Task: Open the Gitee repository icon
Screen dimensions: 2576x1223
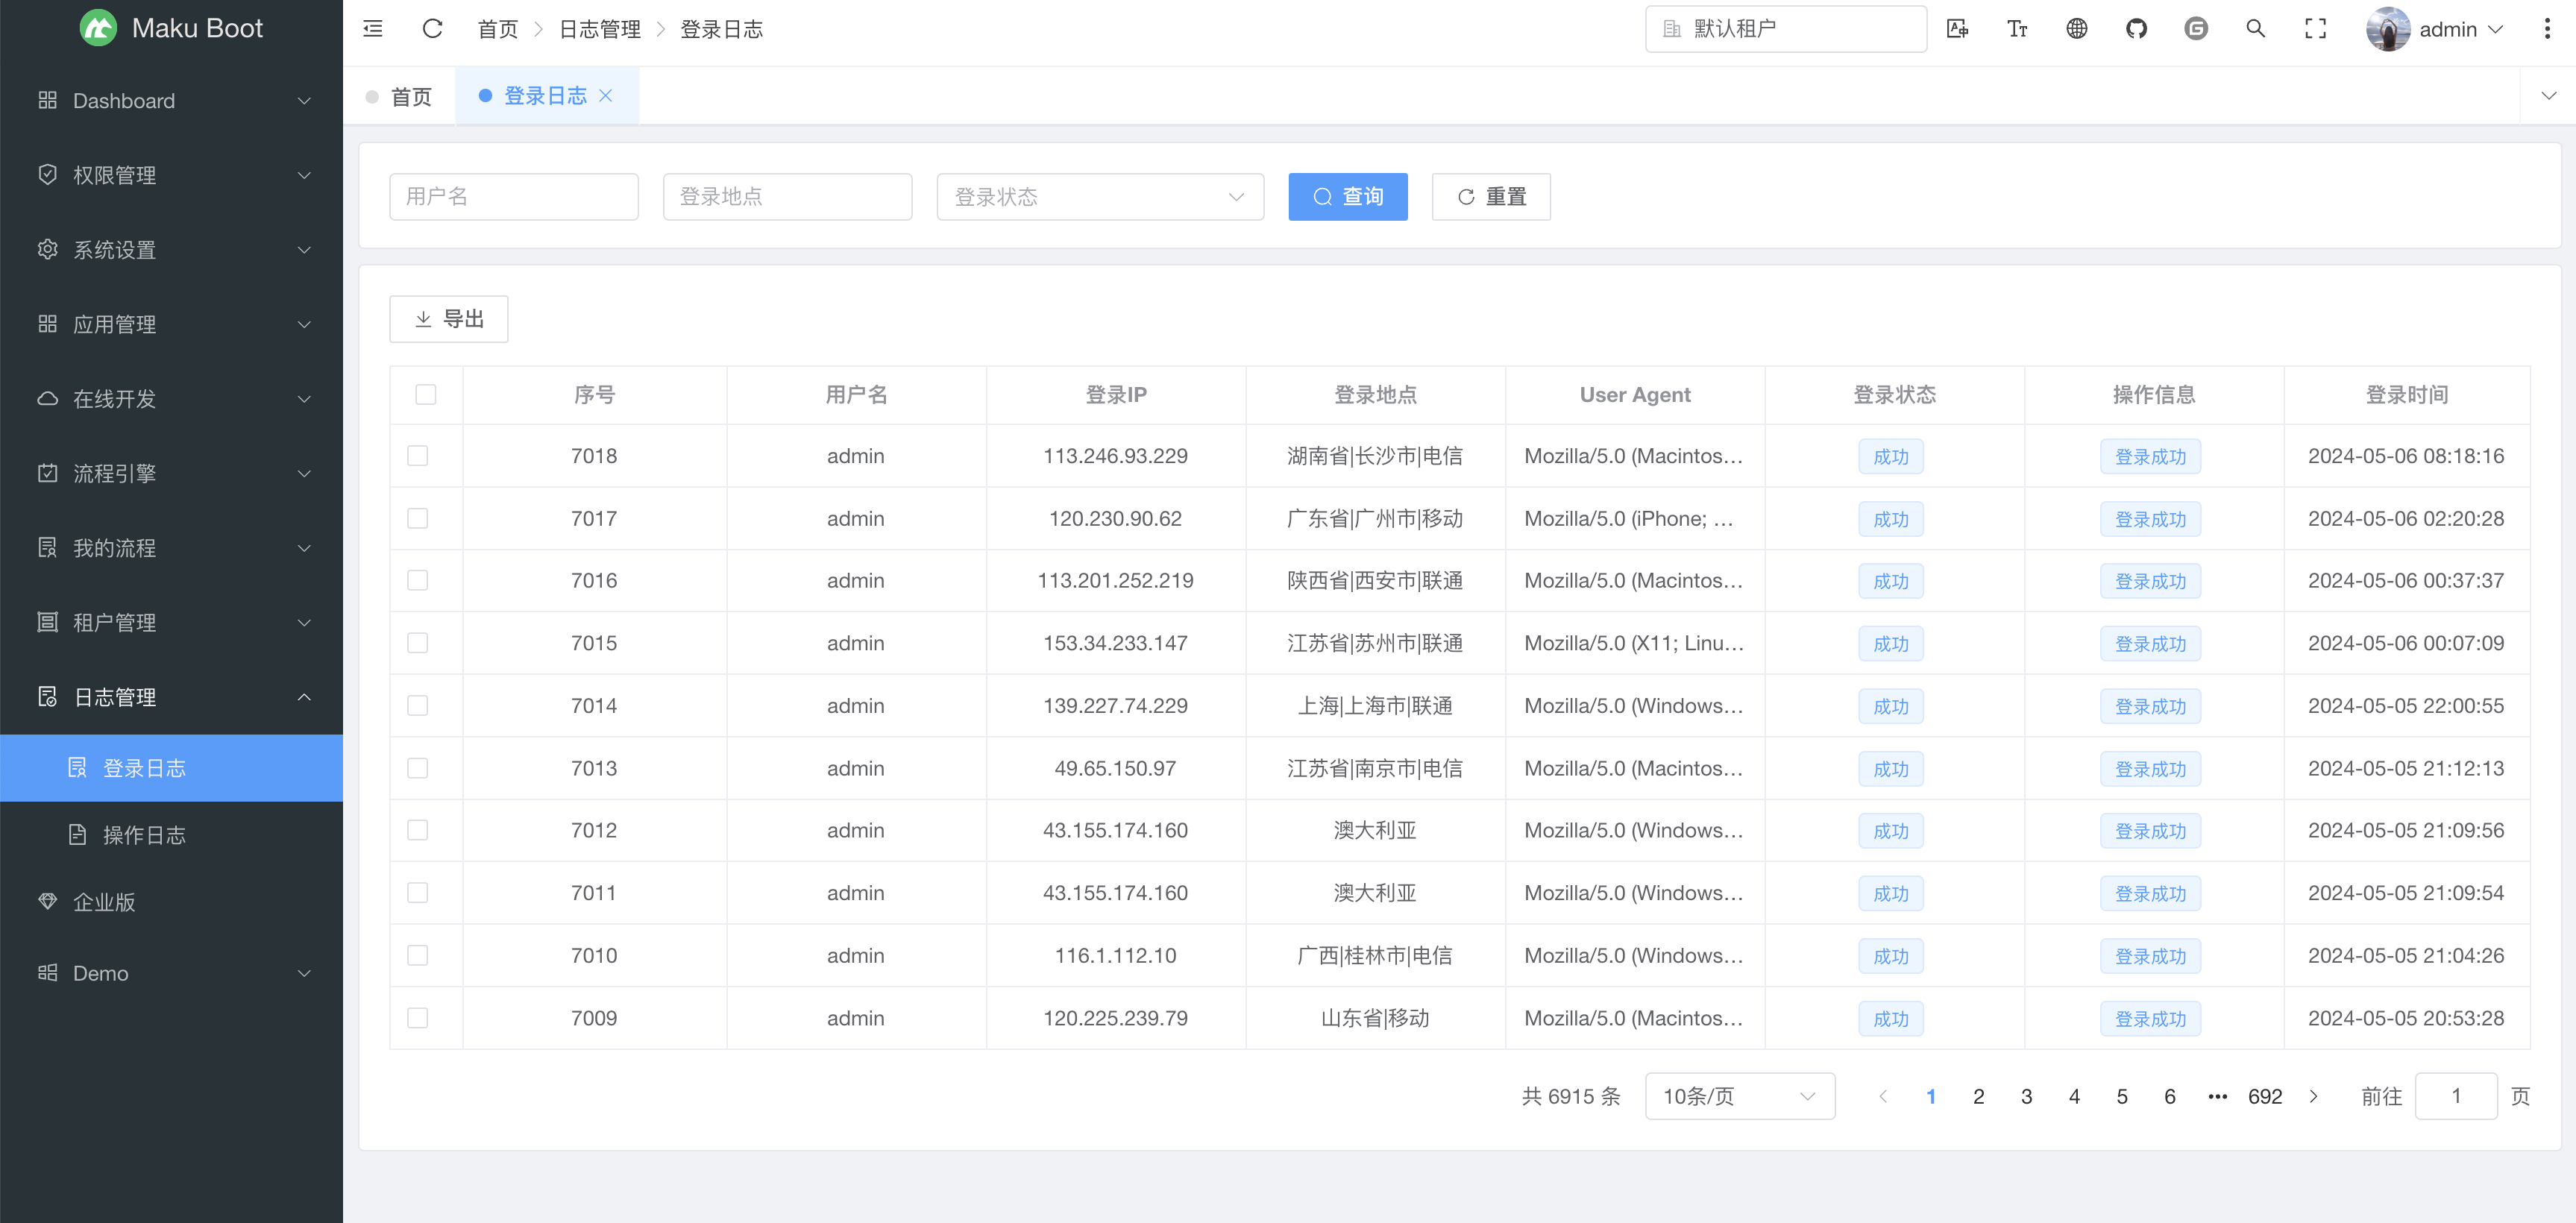Action: [x=2195, y=29]
